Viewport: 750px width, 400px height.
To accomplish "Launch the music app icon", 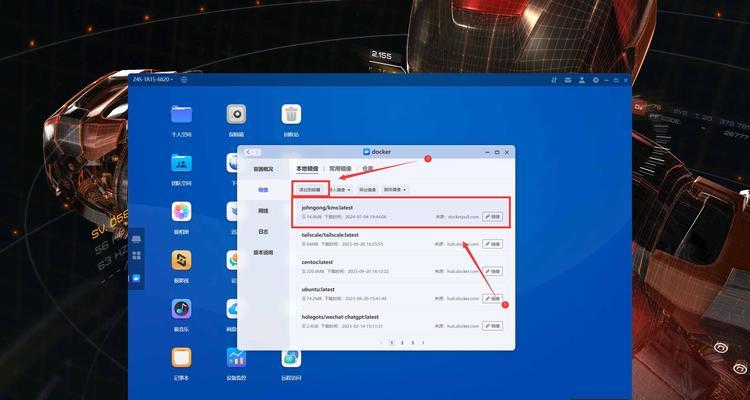I will coord(181,309).
